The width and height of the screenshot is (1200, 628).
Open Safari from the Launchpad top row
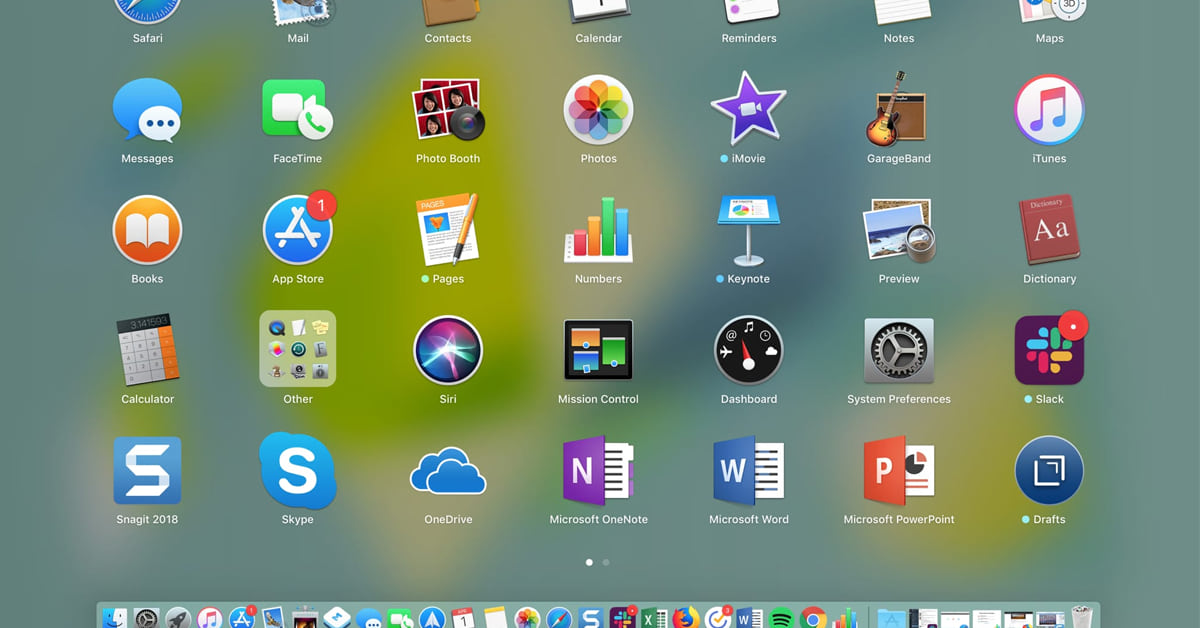[147, 10]
